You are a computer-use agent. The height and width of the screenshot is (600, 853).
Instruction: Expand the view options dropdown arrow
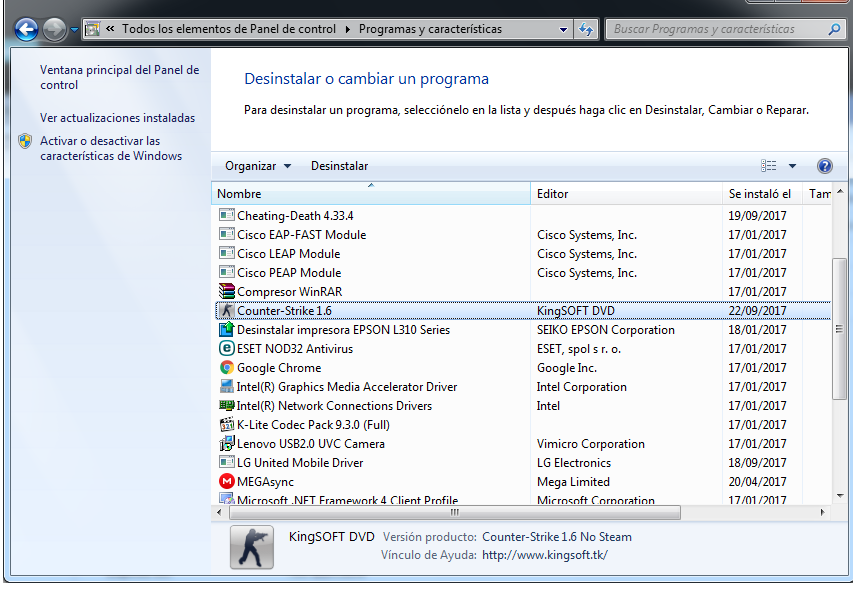pyautogui.click(x=793, y=166)
